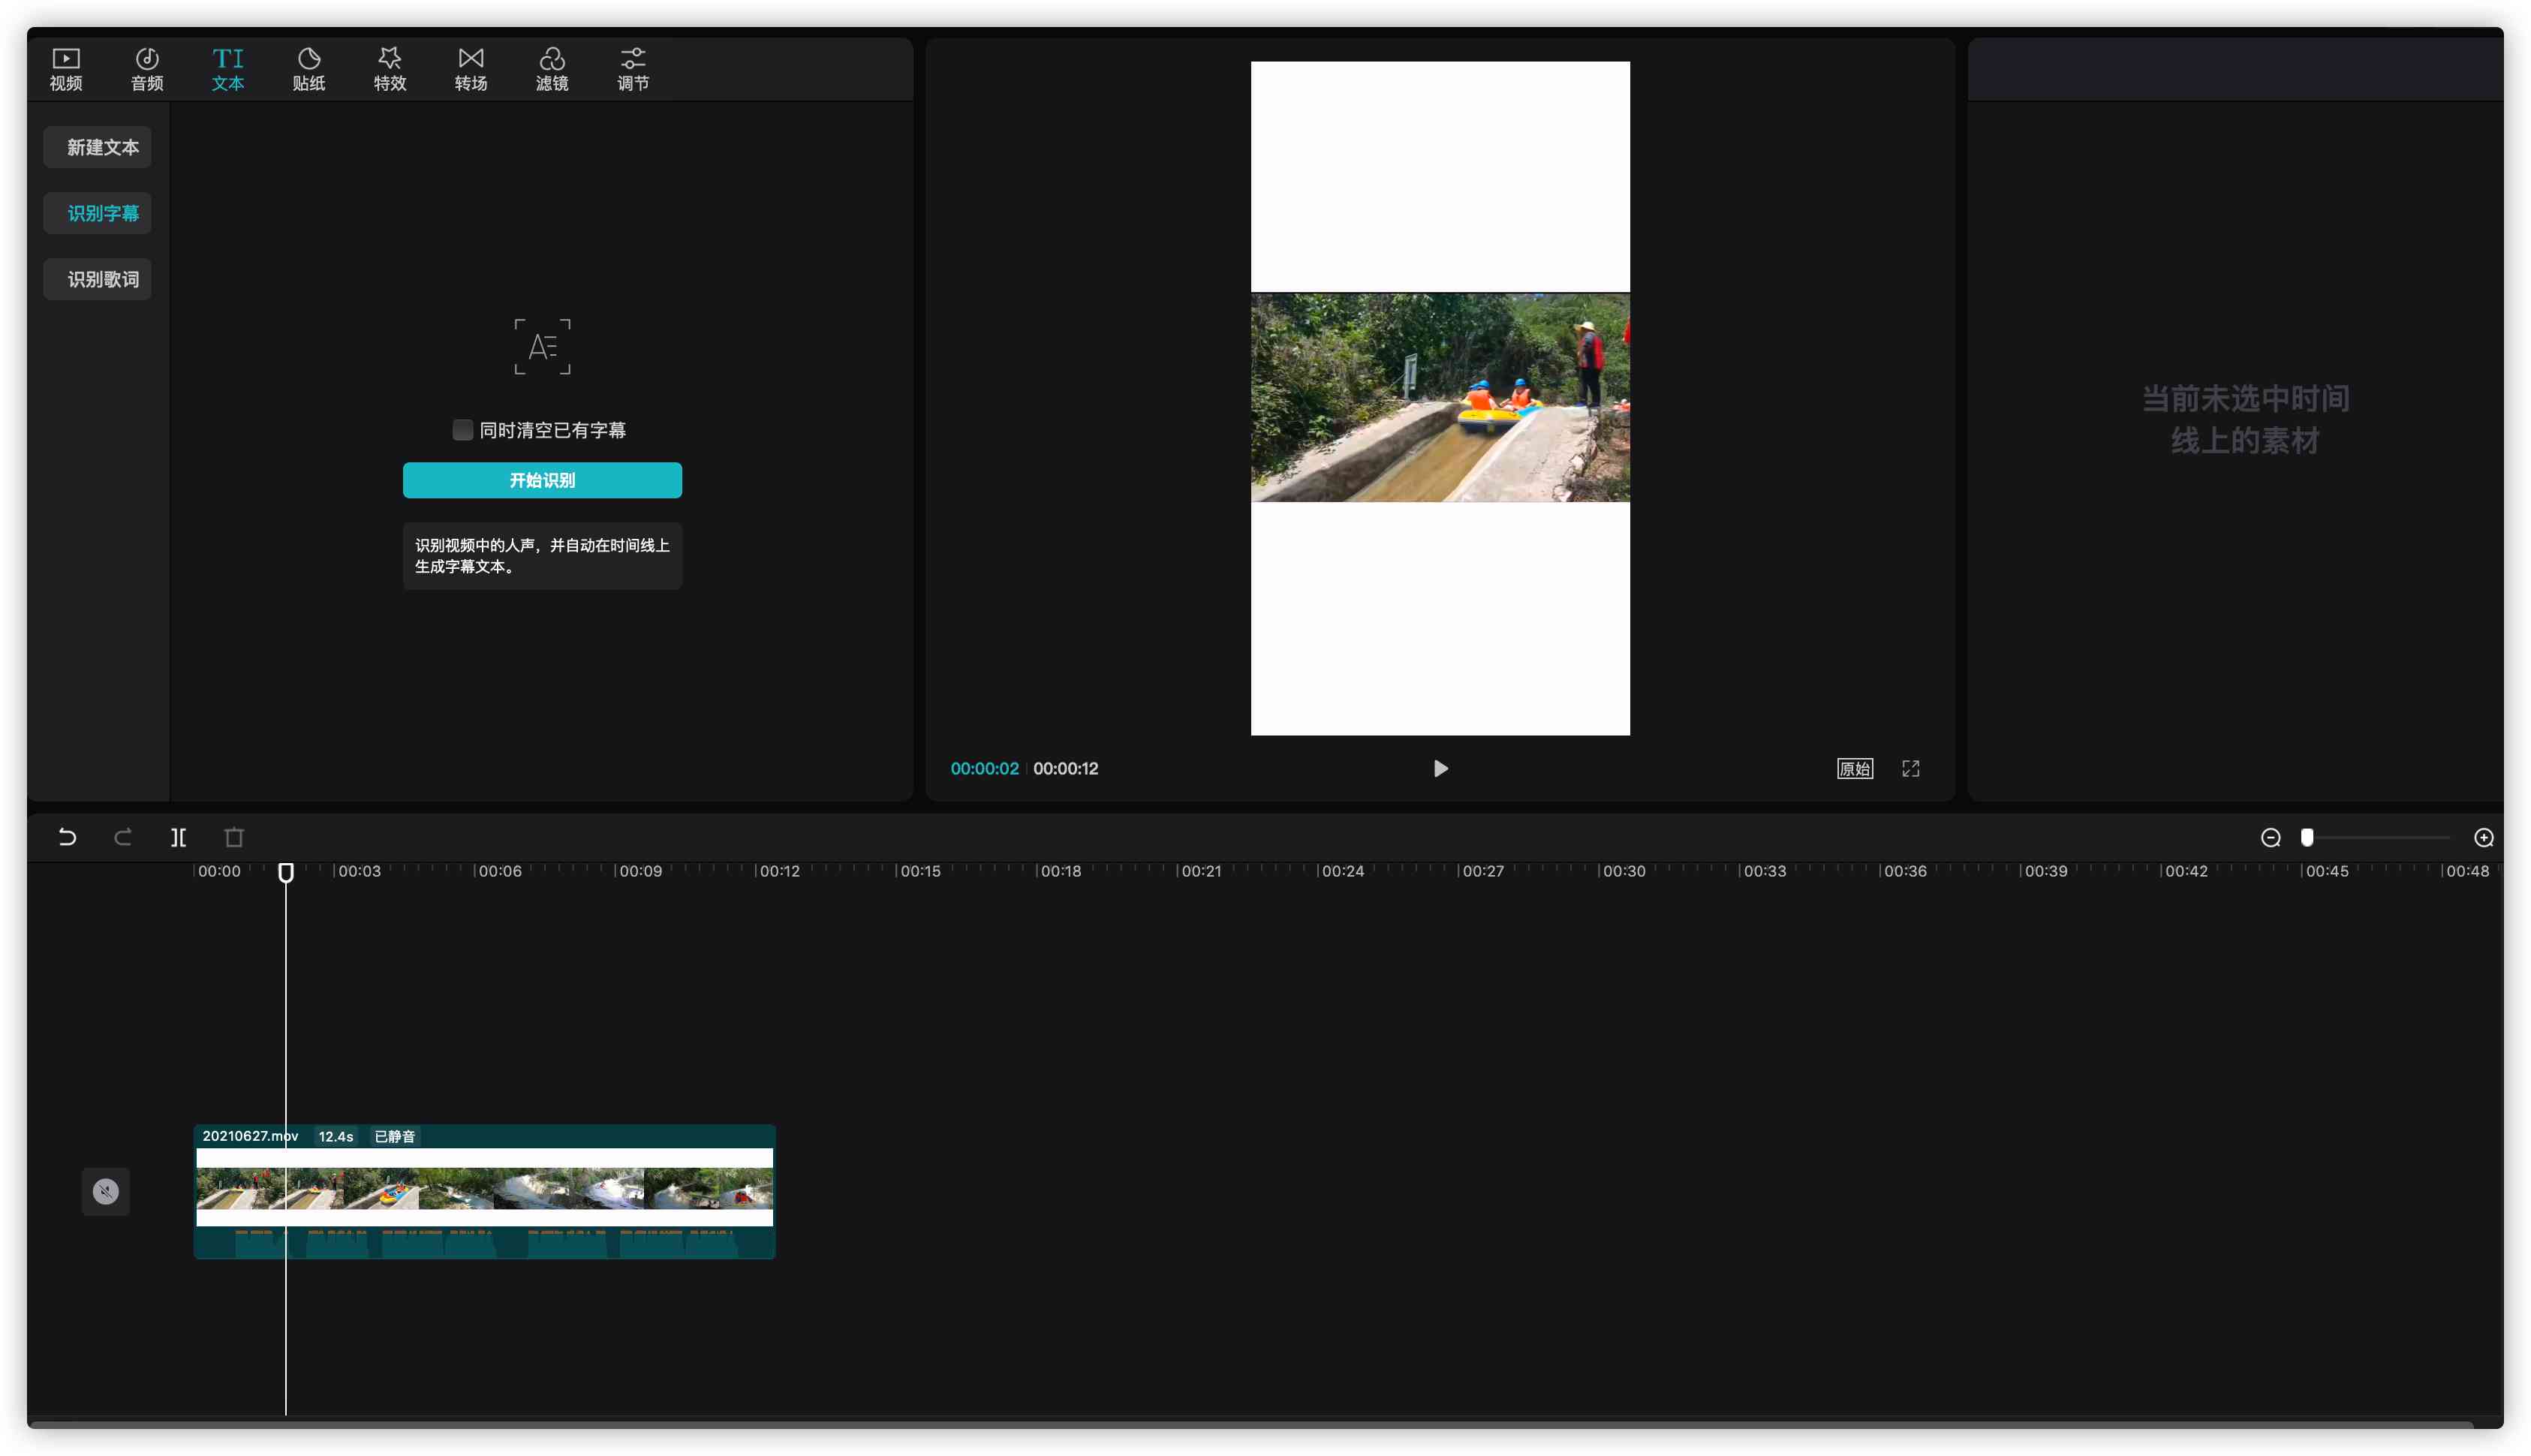
Task: Play the preview video
Action: (x=1440, y=768)
